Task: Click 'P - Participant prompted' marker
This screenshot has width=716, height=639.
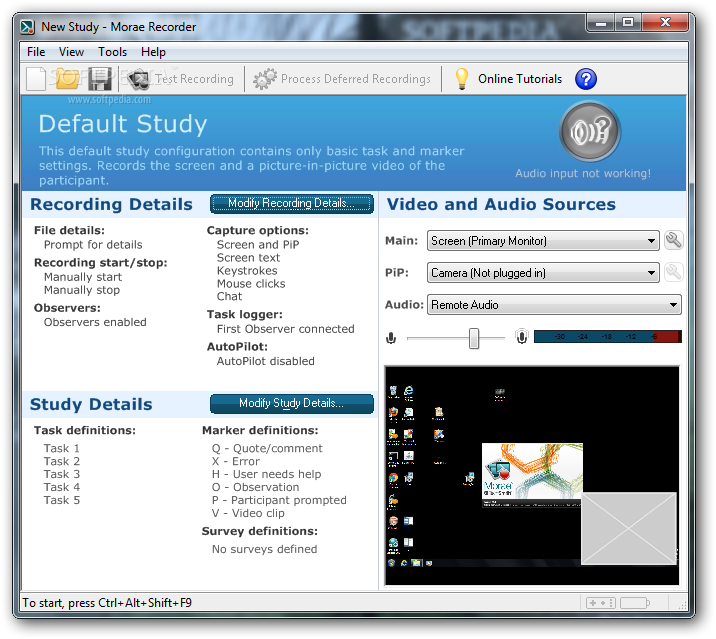Action: tap(279, 500)
